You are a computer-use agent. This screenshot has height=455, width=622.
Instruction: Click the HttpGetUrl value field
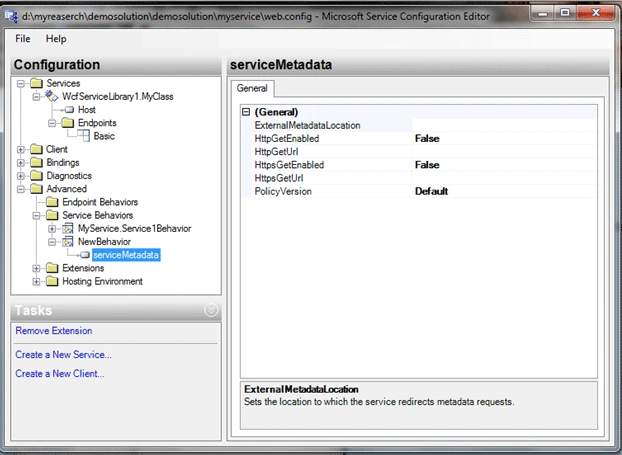pyautogui.click(x=504, y=152)
